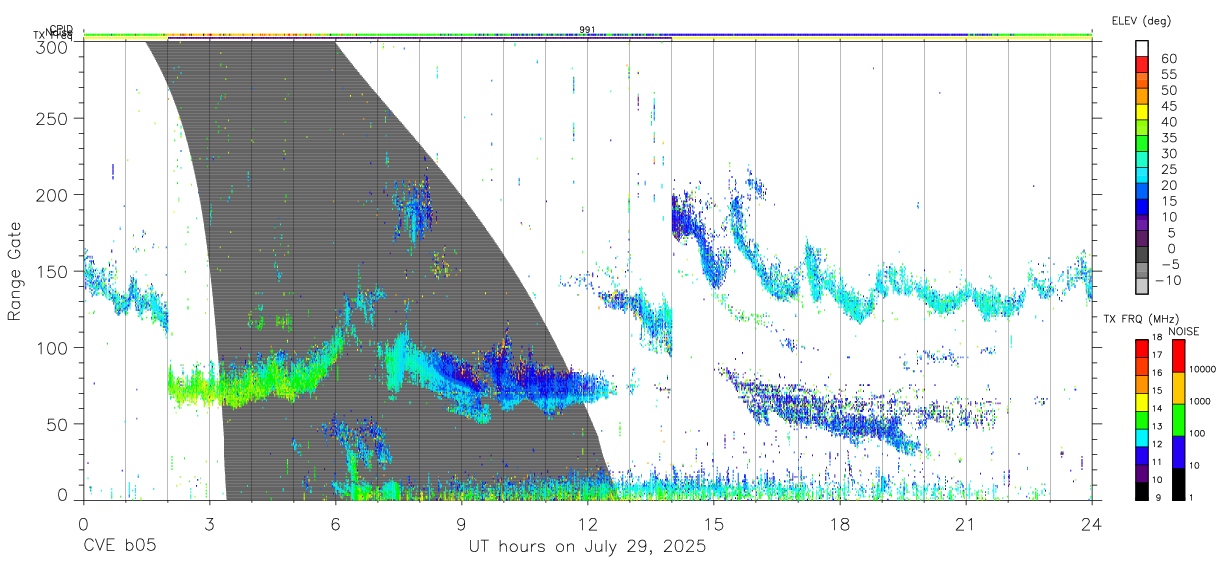Click the '50' label on ELEV colorbar
Image resolution: width=1228 pixels, height=567 pixels.
point(1168,91)
